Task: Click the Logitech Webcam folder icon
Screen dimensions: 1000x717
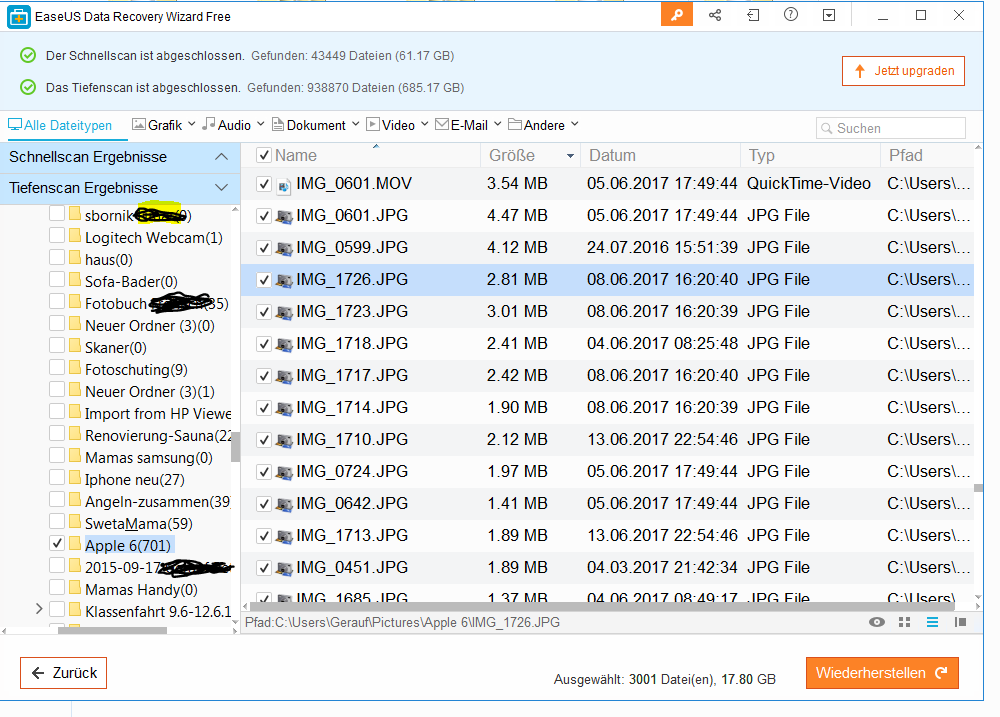Action: [x=75, y=237]
